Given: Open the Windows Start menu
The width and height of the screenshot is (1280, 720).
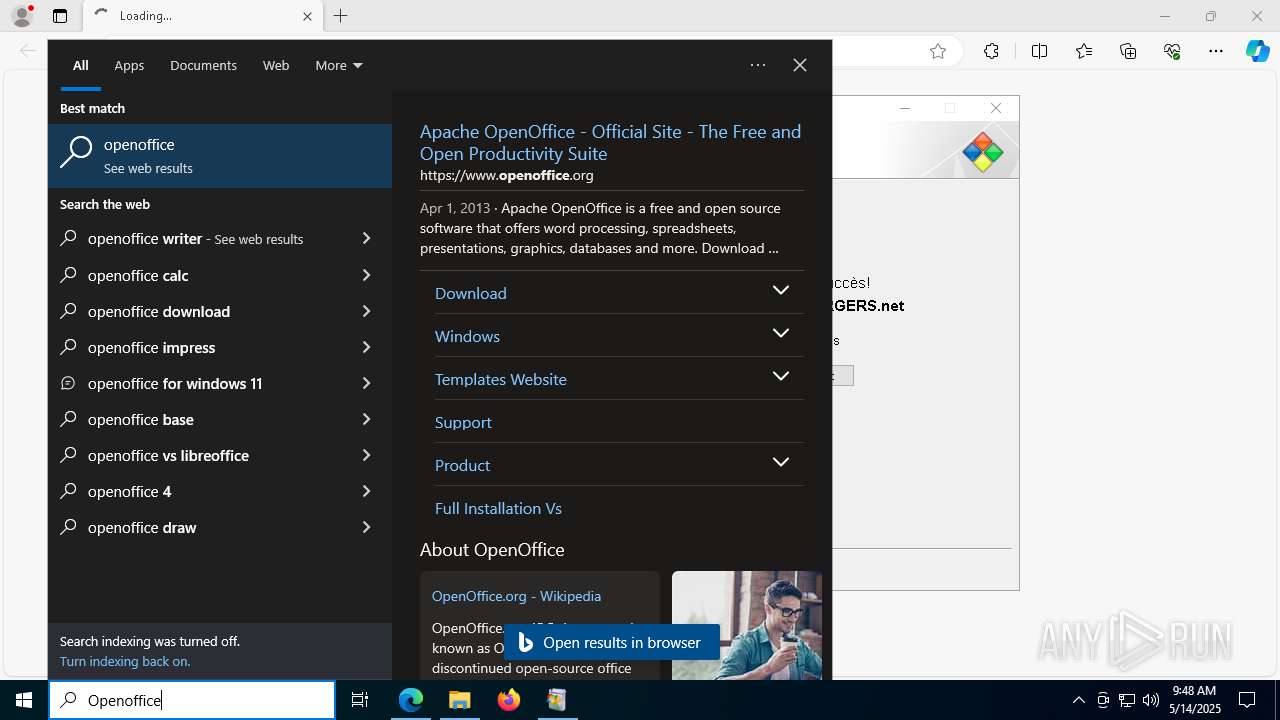Looking at the screenshot, I should tap(24, 700).
